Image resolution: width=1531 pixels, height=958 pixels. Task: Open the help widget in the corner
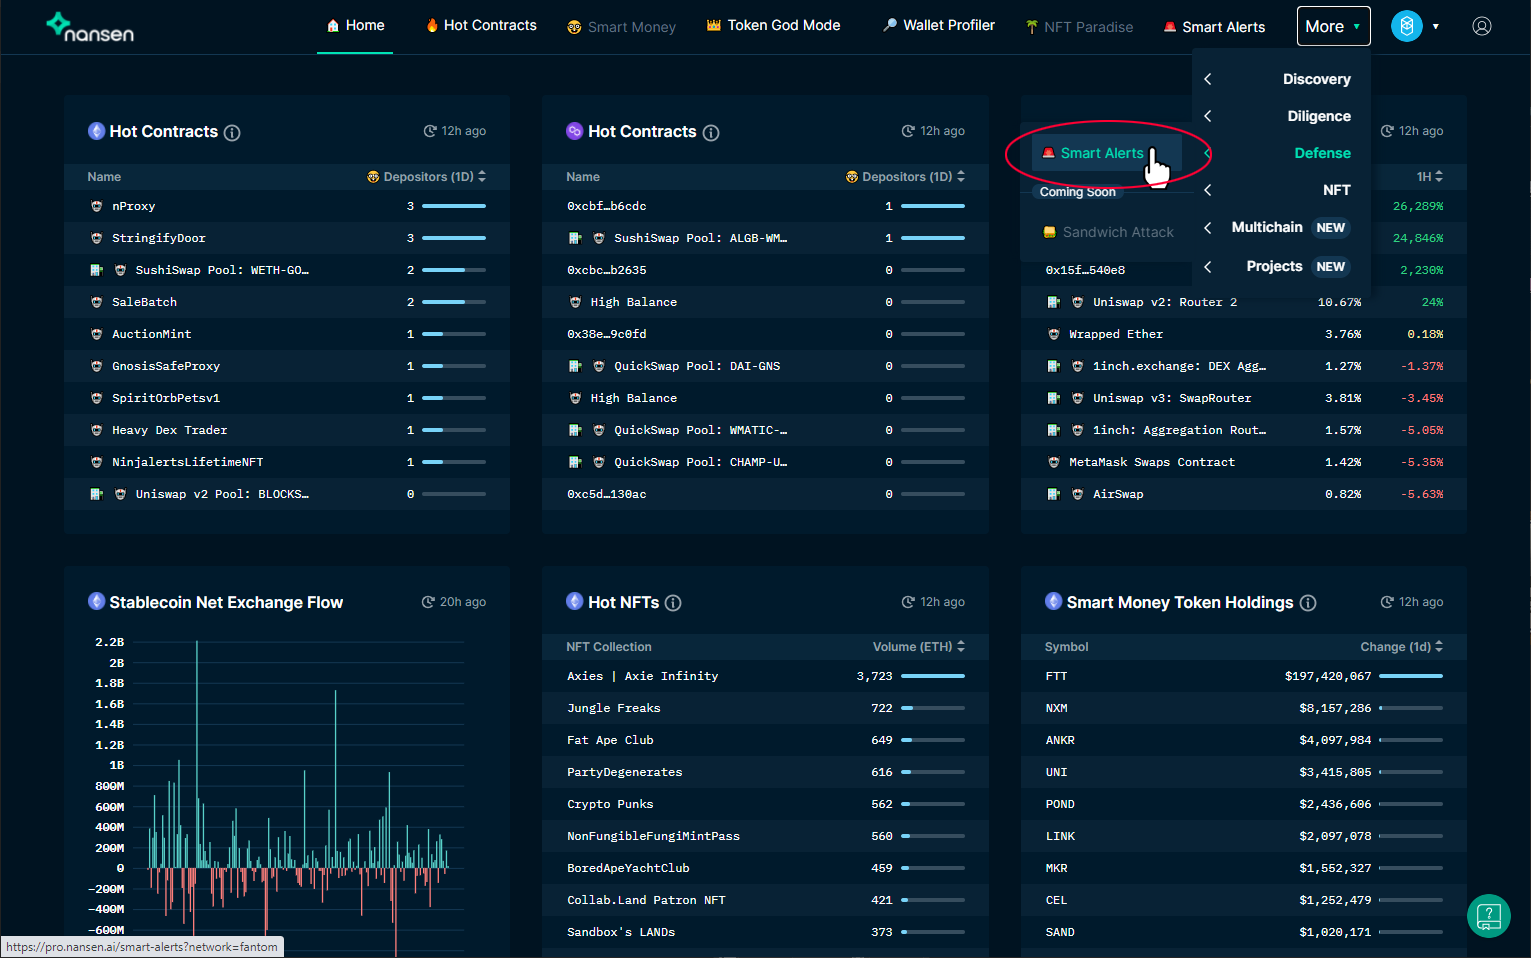pyautogui.click(x=1489, y=915)
